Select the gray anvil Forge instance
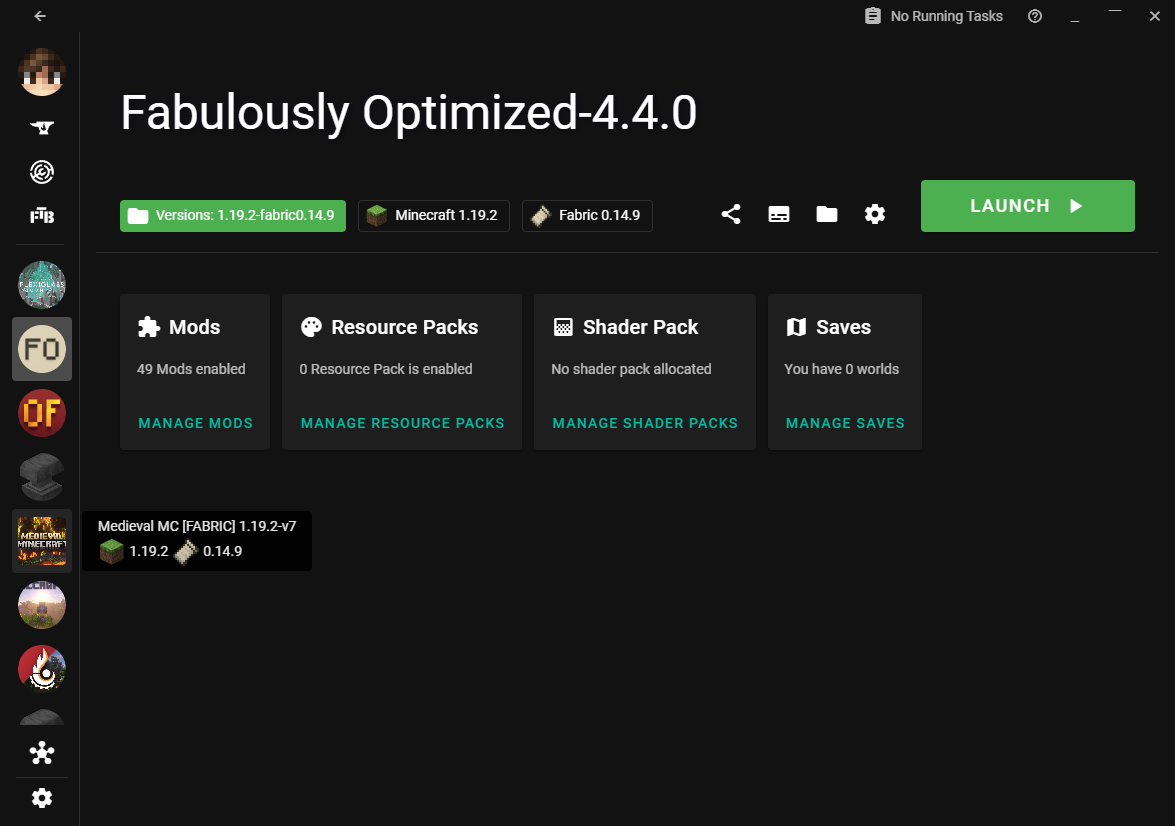 pyautogui.click(x=42, y=477)
